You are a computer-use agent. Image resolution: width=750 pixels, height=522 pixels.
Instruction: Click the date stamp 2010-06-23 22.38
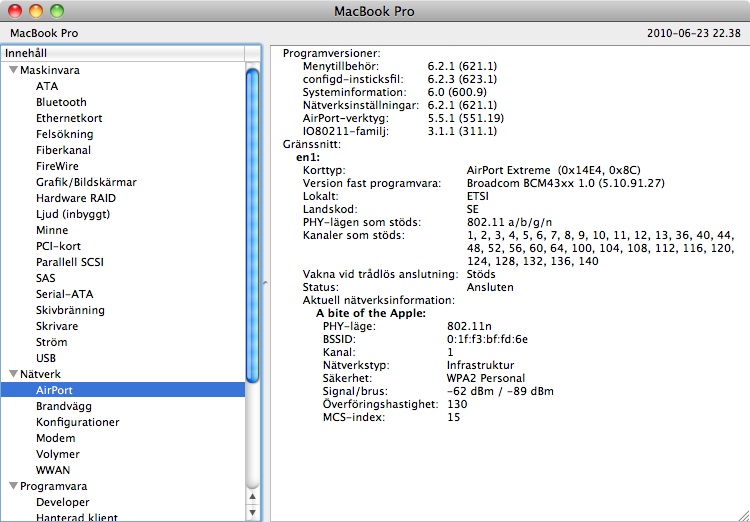[694, 33]
